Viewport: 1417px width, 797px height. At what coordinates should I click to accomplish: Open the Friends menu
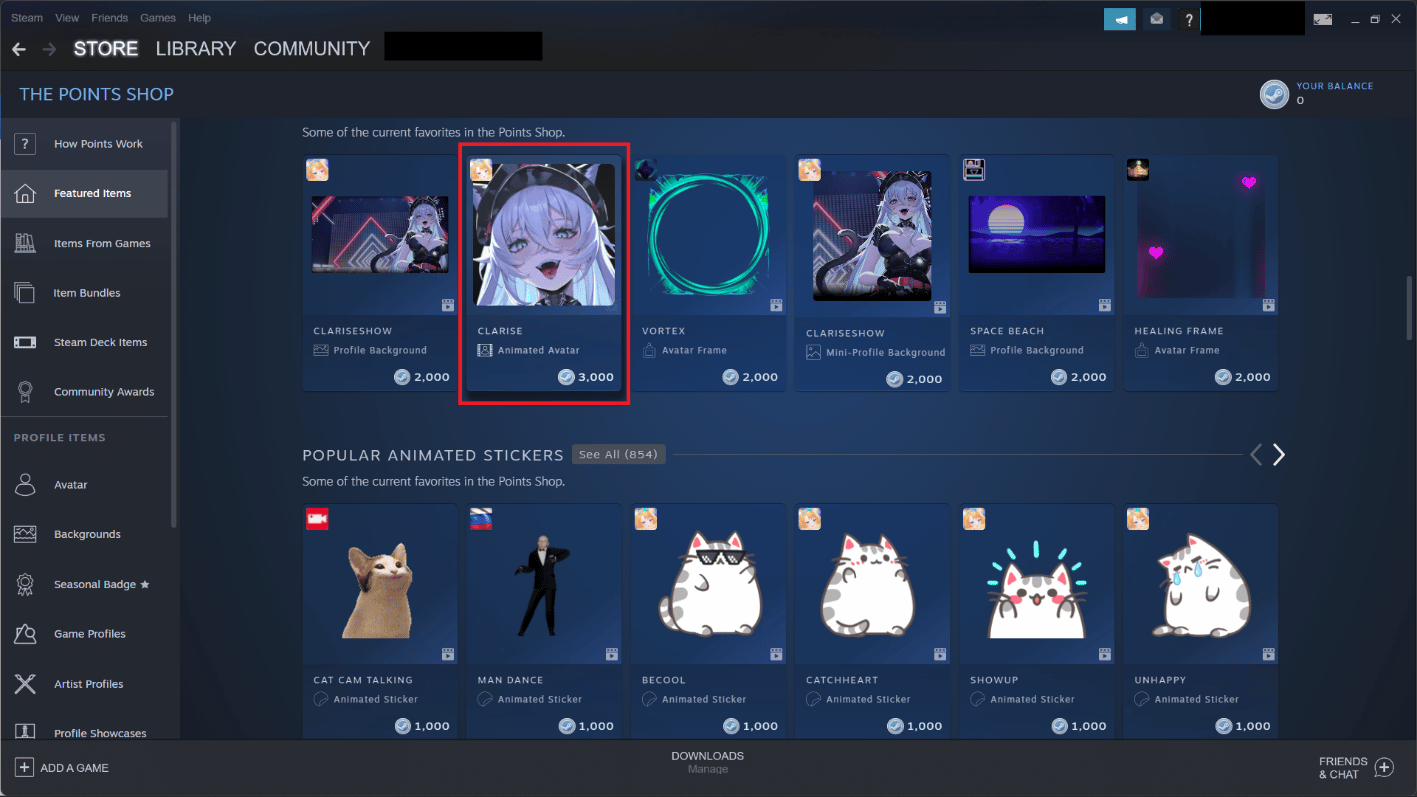(x=109, y=18)
